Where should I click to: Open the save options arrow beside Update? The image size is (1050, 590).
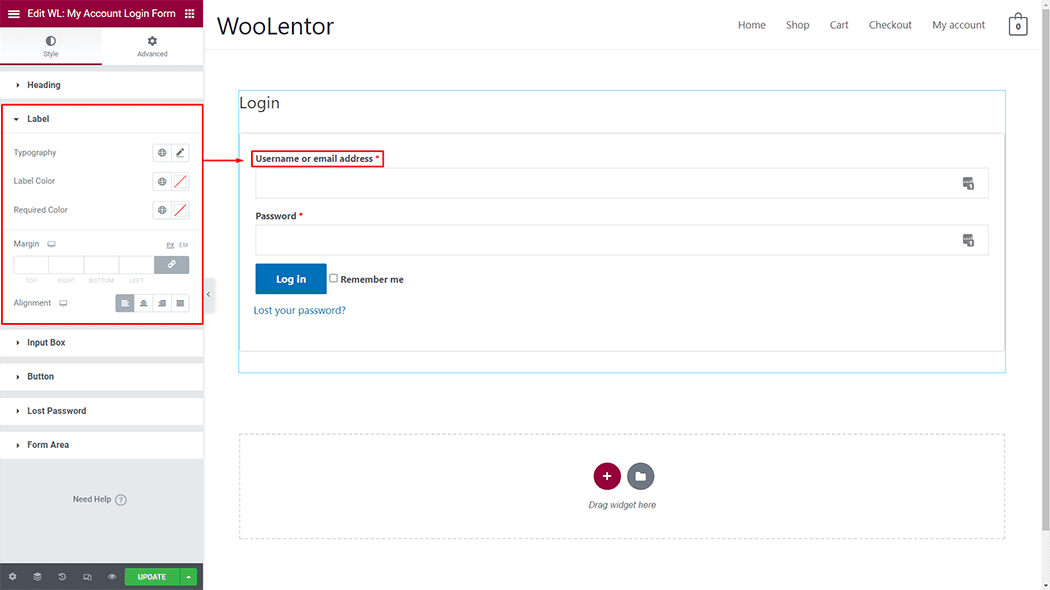pos(189,577)
